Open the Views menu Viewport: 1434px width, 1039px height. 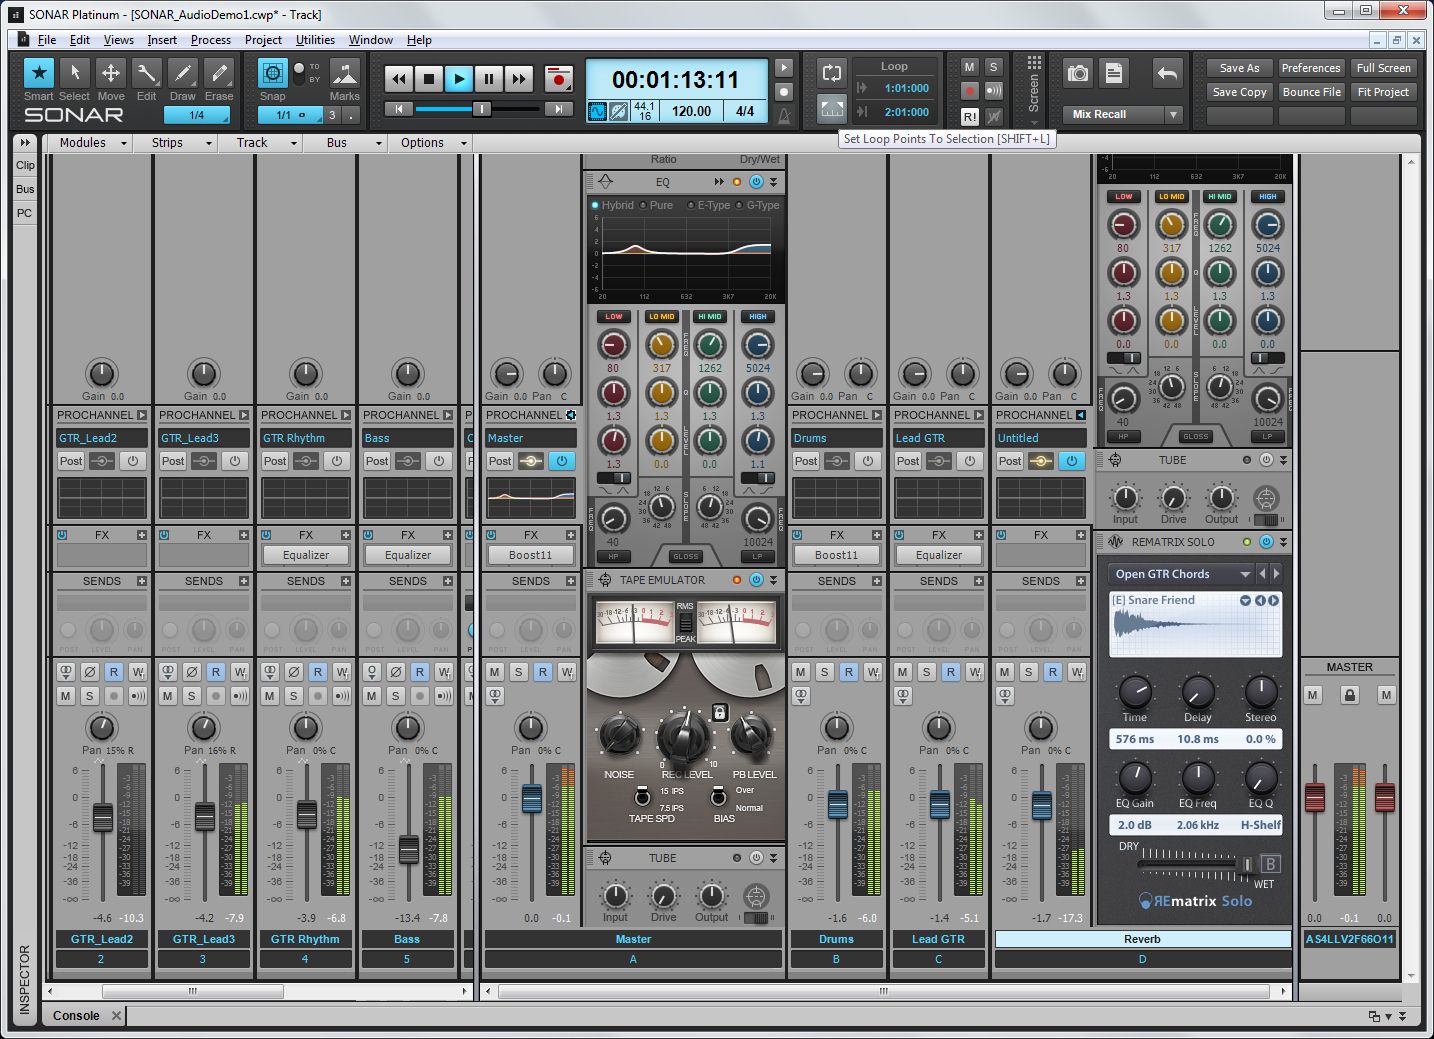pos(118,40)
